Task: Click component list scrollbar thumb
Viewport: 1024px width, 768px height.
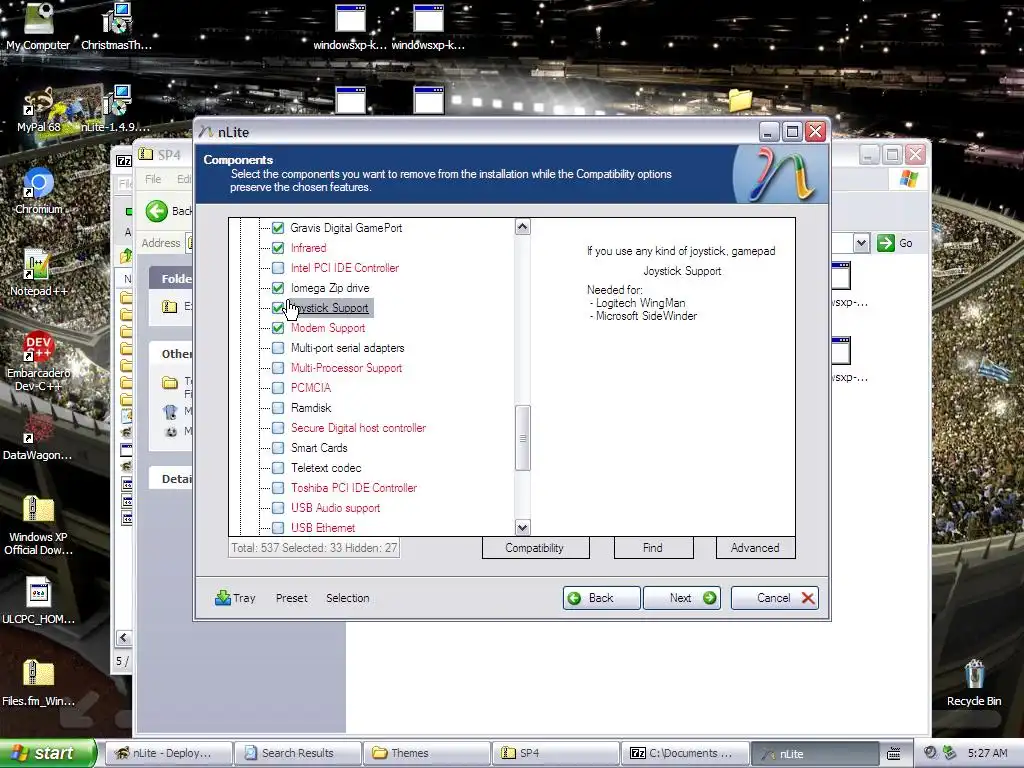Action: 522,438
